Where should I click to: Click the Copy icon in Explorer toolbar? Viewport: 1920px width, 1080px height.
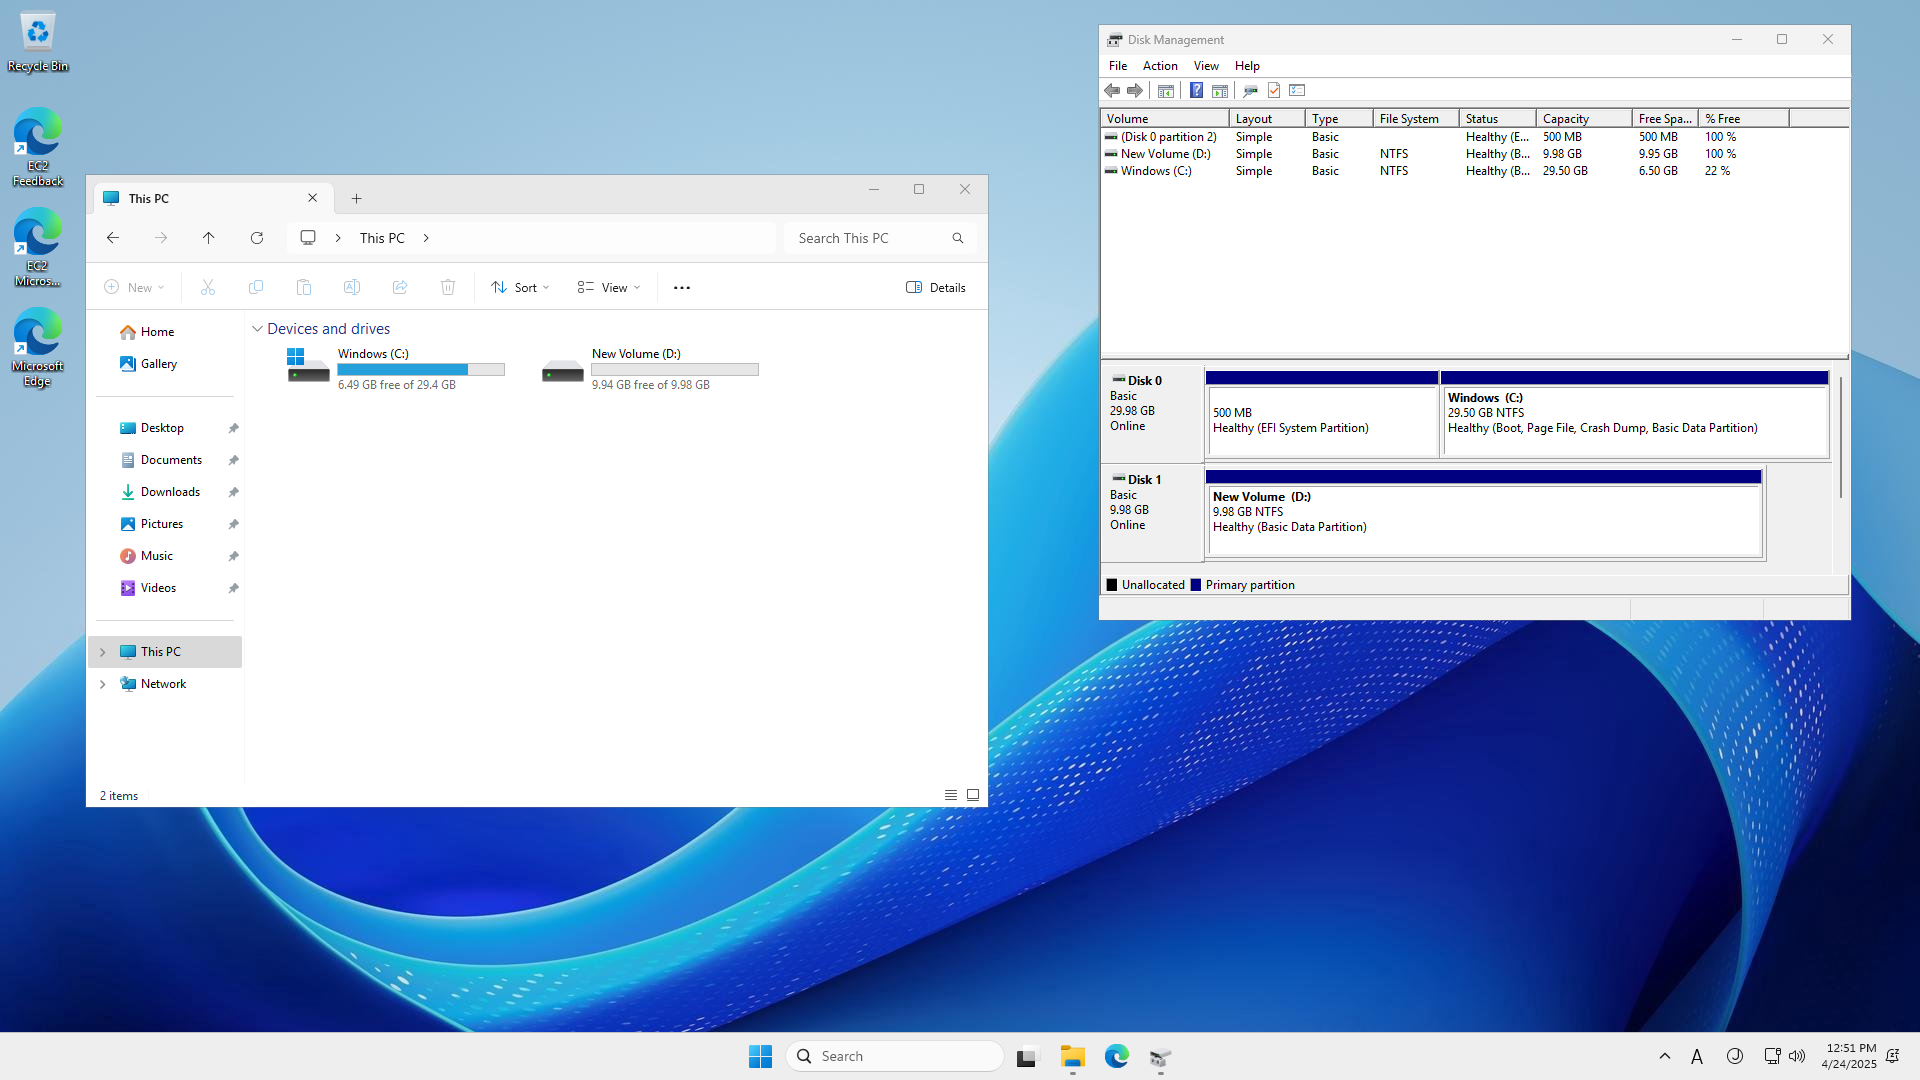(256, 288)
